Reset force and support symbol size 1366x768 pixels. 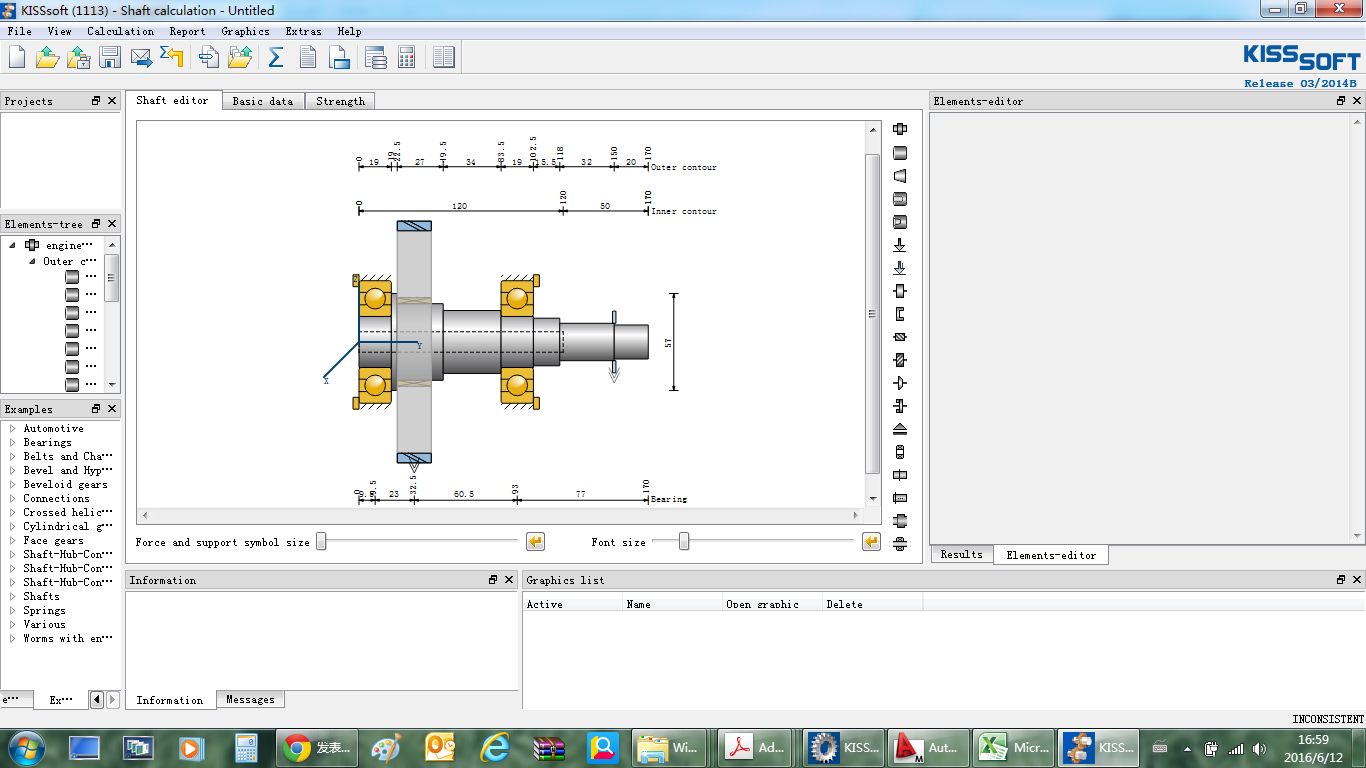pyautogui.click(x=535, y=542)
